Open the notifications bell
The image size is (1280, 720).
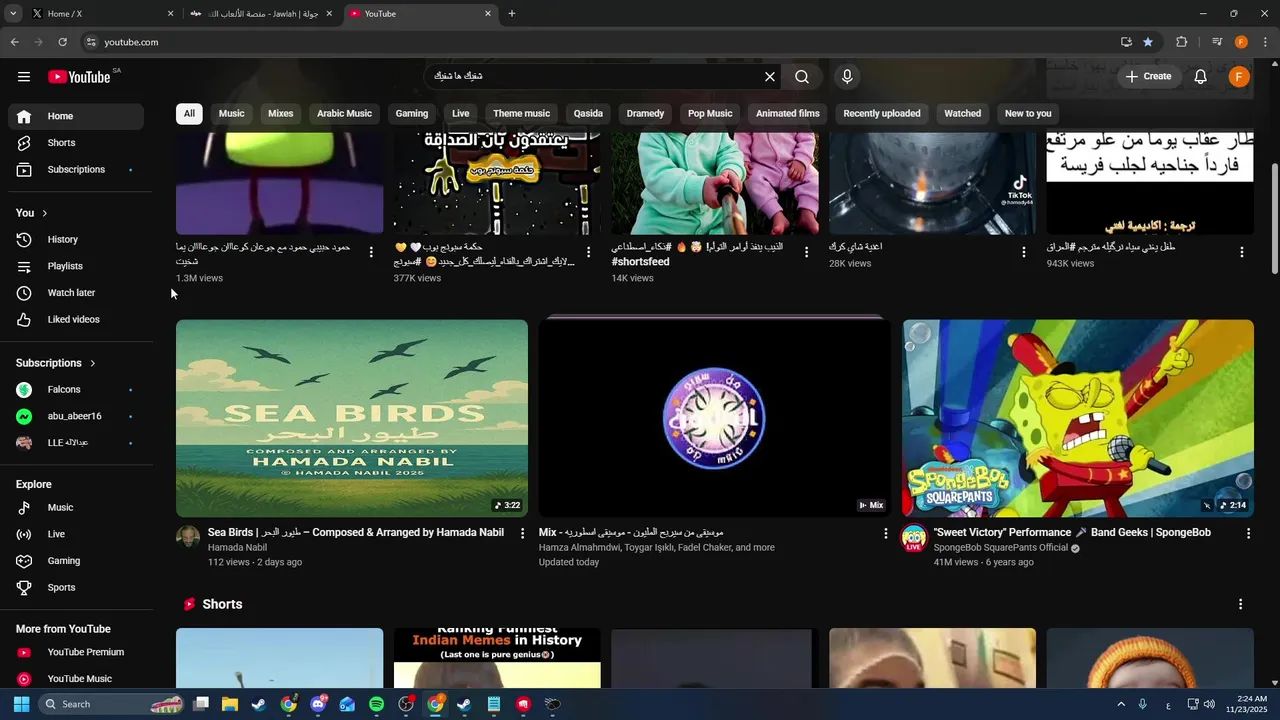click(x=1200, y=77)
